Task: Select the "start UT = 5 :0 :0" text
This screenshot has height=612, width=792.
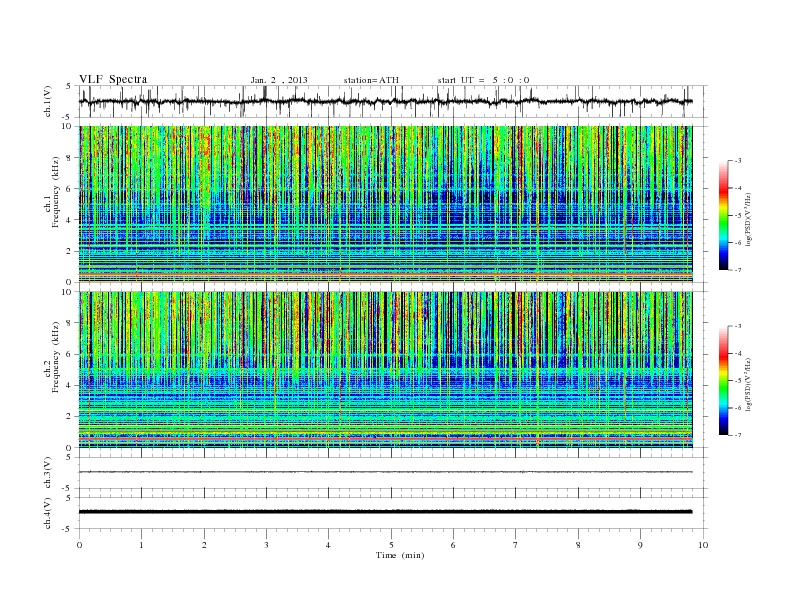Action: [x=483, y=80]
